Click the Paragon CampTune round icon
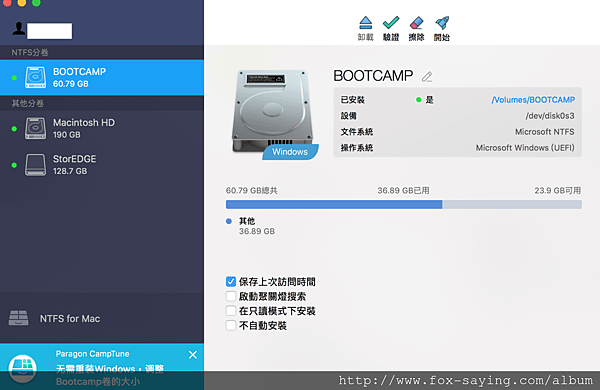This screenshot has height=390, width=600. coord(23,369)
